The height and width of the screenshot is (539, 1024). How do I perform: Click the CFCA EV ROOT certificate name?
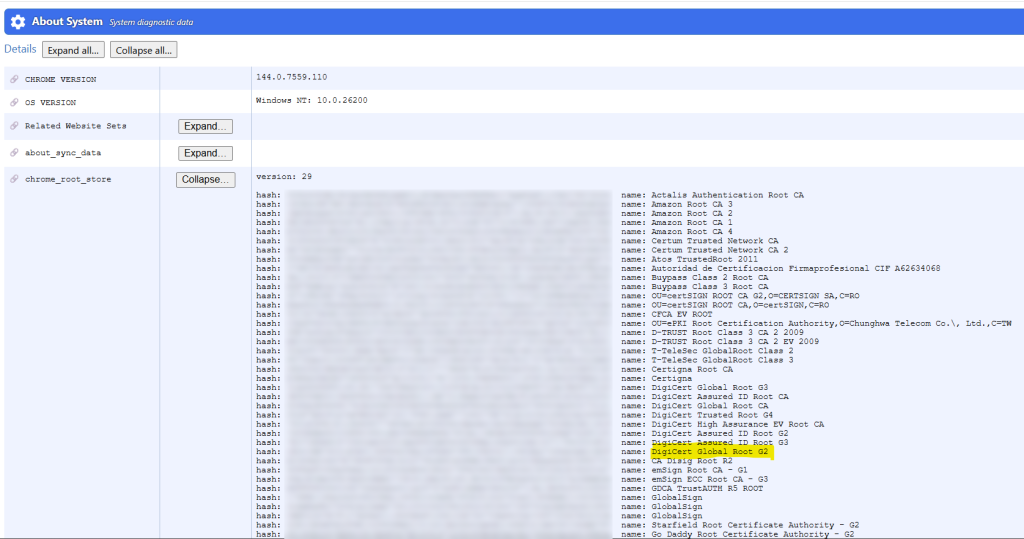[685, 314]
